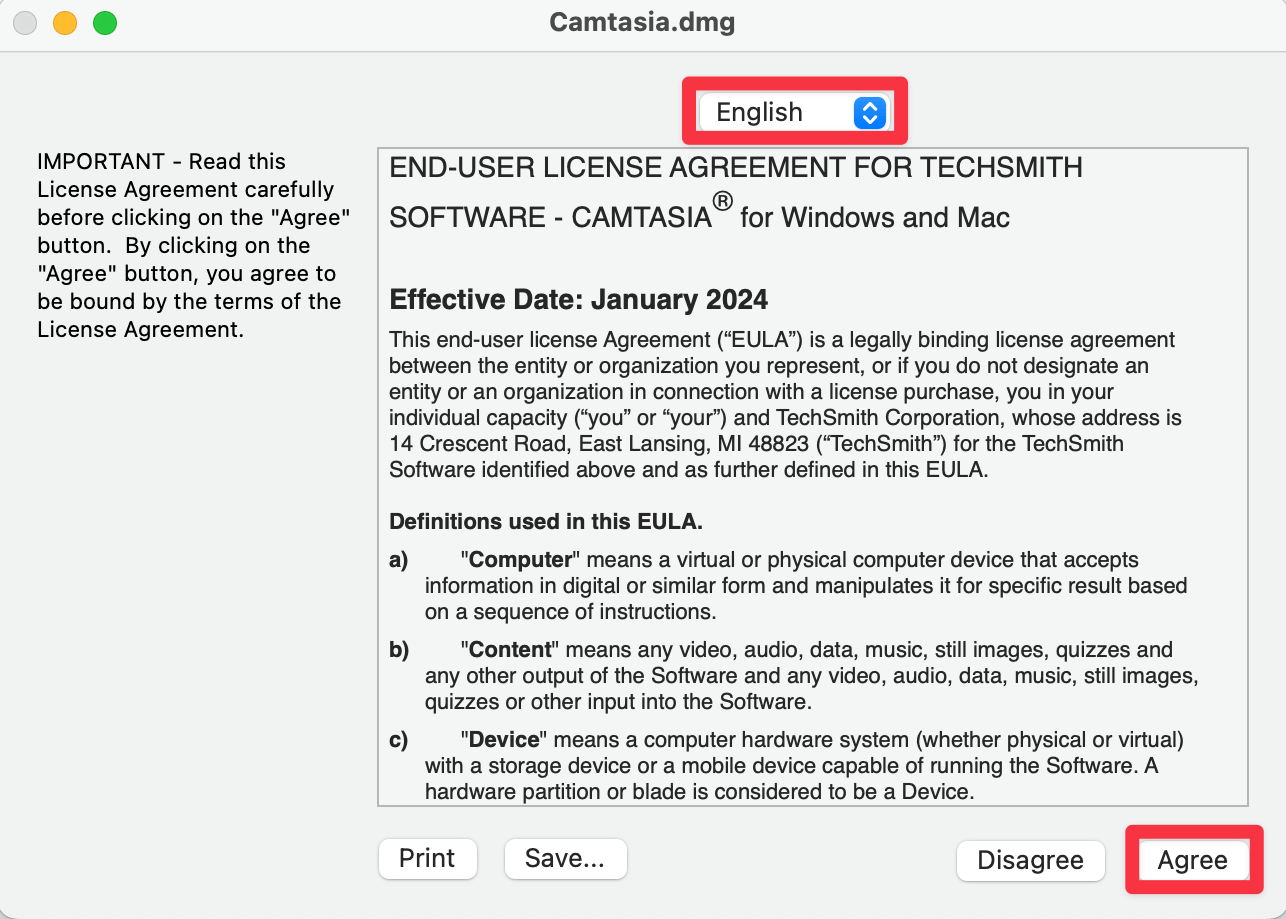Click the a) list marker
The image size is (1286, 919).
pyautogui.click(x=399, y=560)
